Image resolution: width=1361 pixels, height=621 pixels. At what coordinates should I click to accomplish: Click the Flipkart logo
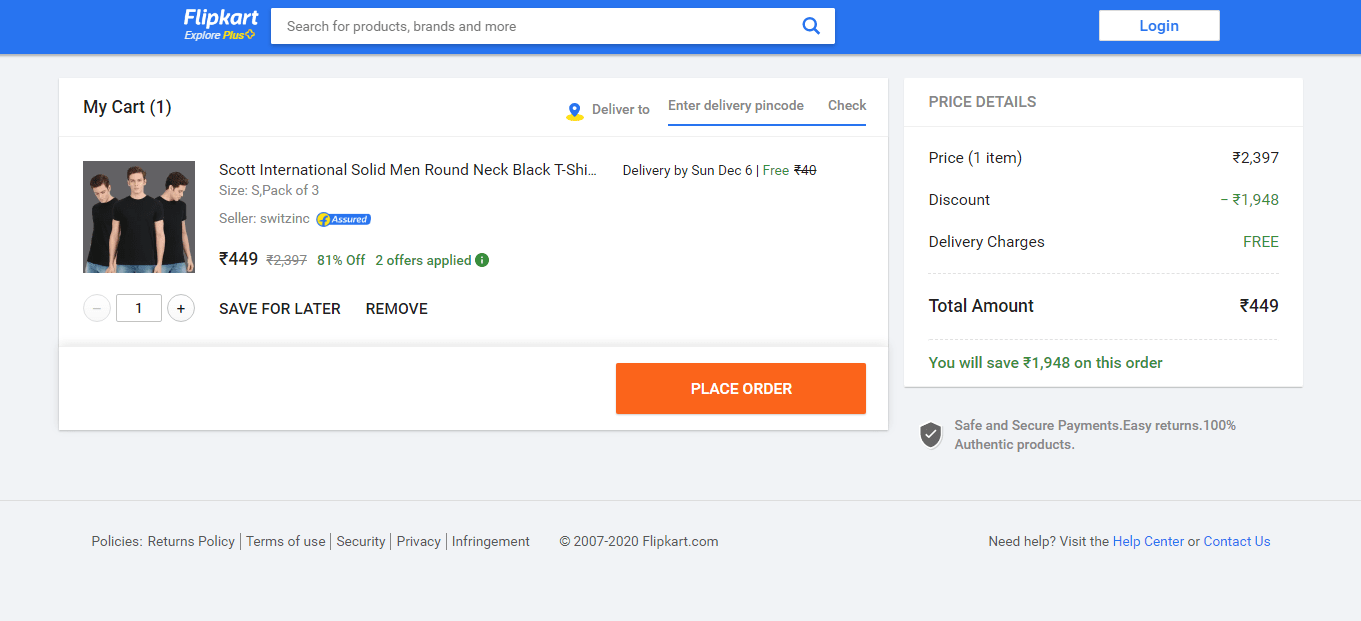point(220,18)
